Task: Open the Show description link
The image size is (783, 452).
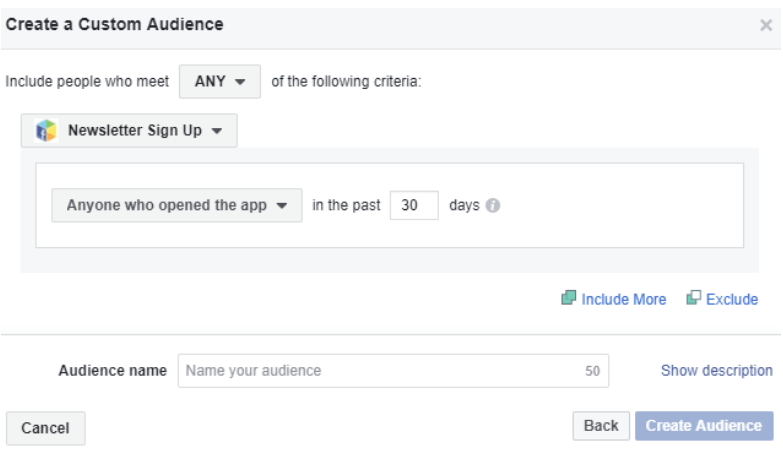Action: [717, 370]
